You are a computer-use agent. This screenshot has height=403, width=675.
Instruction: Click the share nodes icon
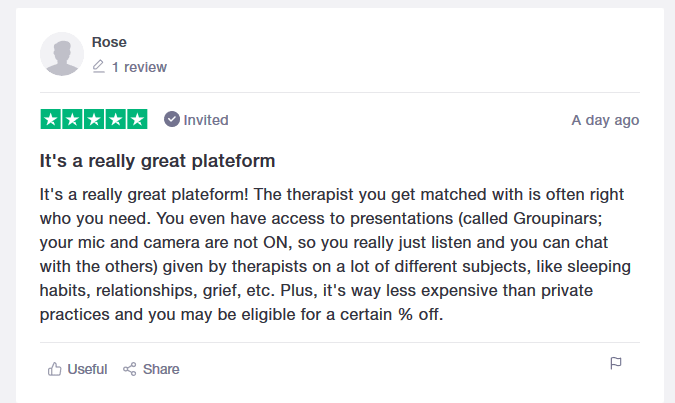(130, 369)
